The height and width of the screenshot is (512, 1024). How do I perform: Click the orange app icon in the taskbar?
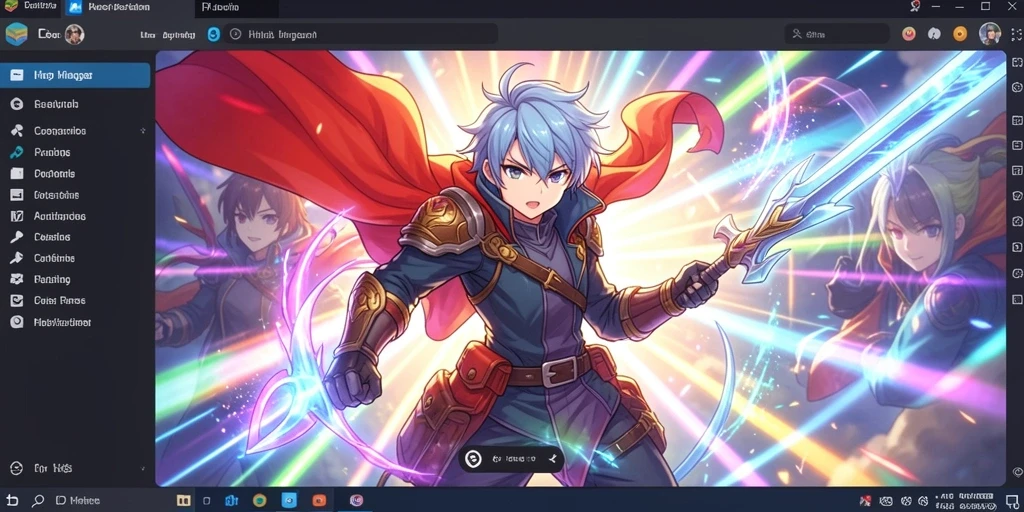click(319, 501)
